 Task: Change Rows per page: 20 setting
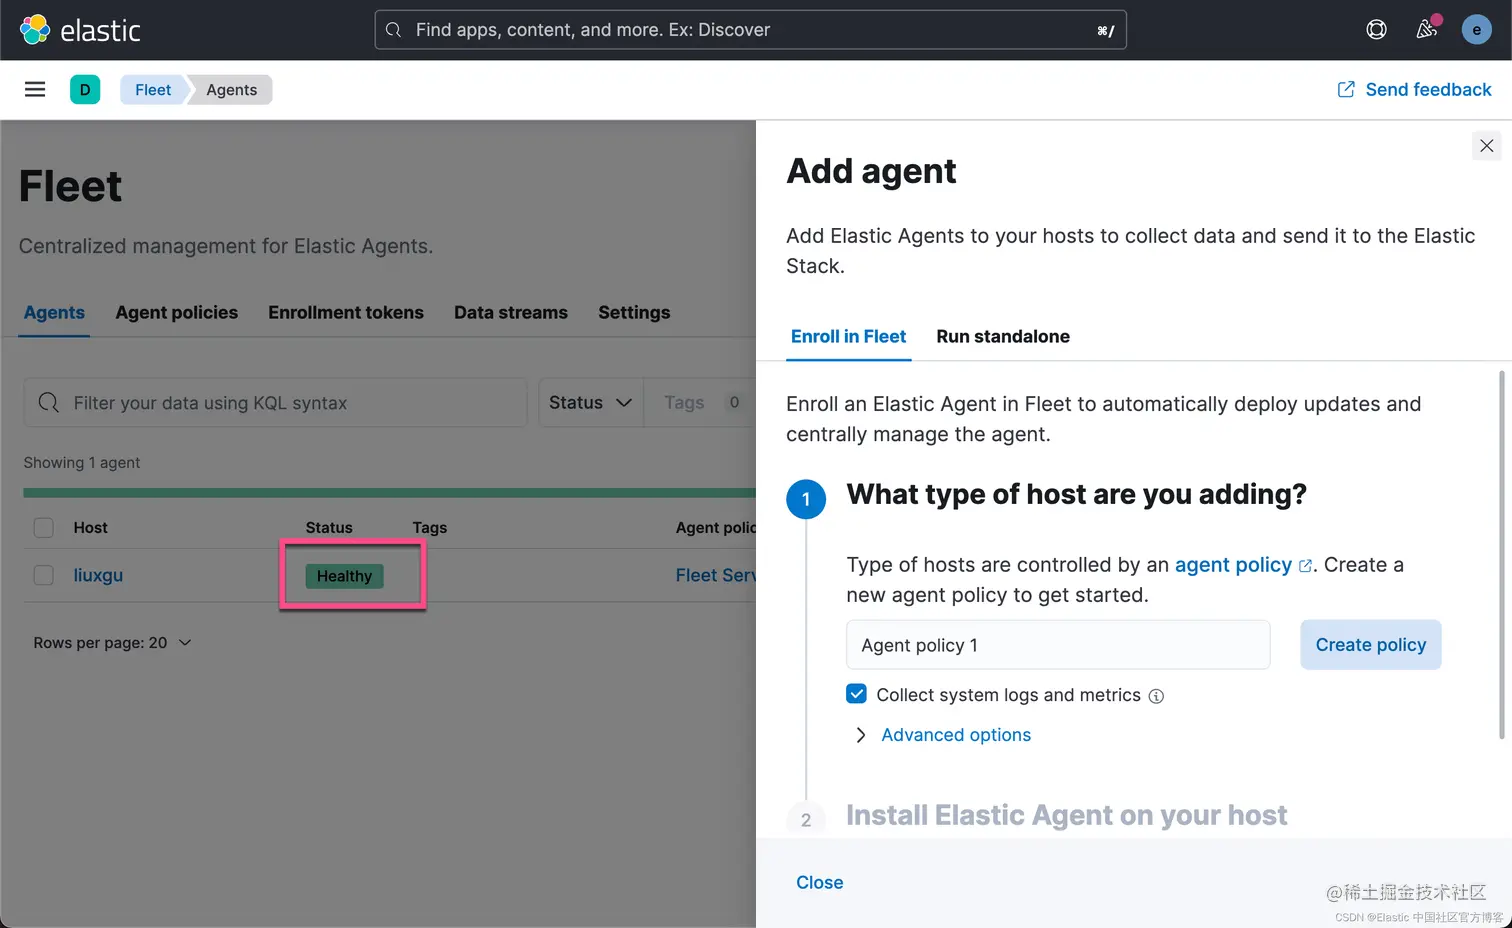[x=112, y=643]
